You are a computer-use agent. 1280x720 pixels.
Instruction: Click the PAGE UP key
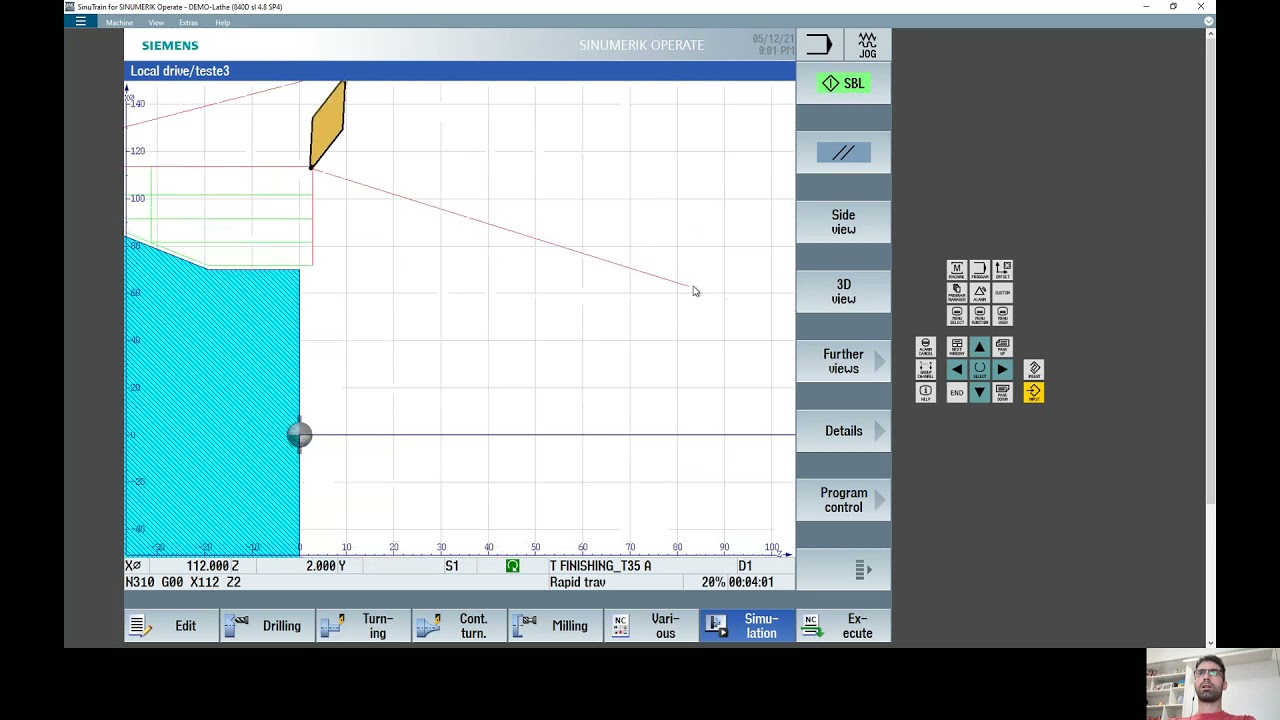tap(1002, 347)
